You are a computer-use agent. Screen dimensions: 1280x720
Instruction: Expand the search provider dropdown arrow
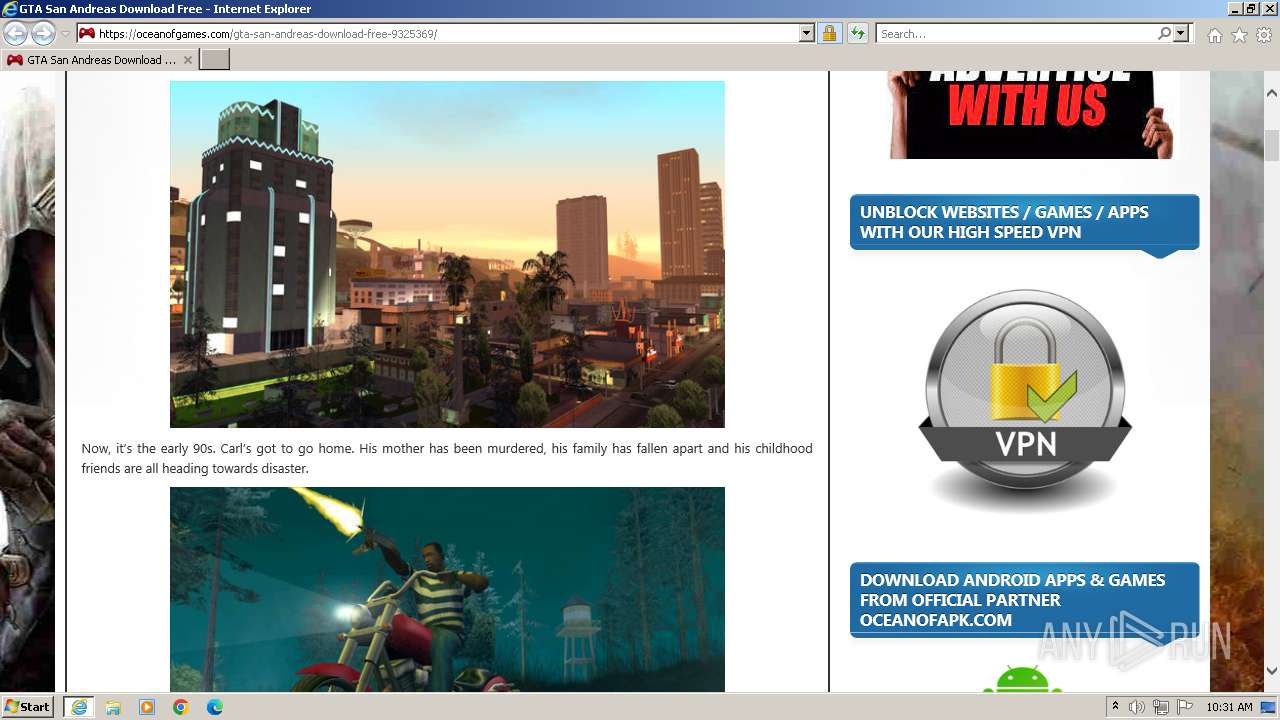click(x=1181, y=34)
